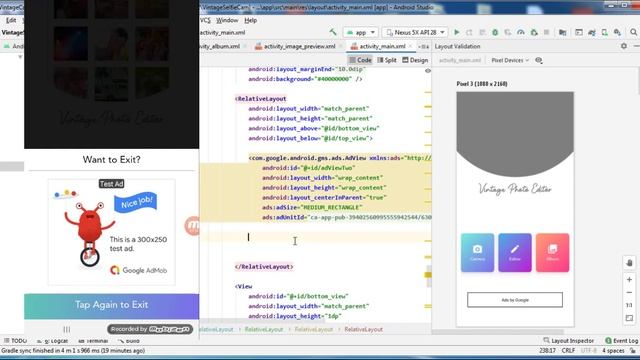Open the Help menu
This screenshot has height=360, width=640.
tap(251, 20)
